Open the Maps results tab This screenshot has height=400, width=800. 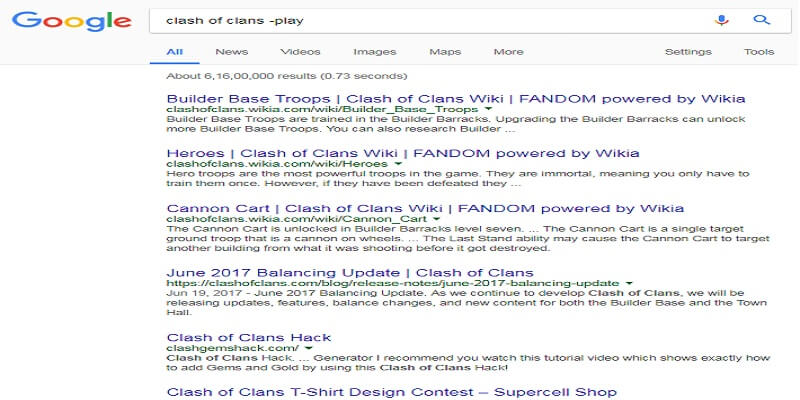445,52
